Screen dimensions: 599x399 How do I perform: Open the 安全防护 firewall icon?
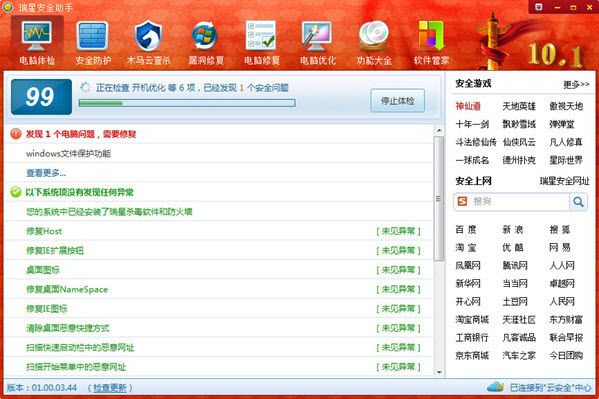click(x=92, y=37)
